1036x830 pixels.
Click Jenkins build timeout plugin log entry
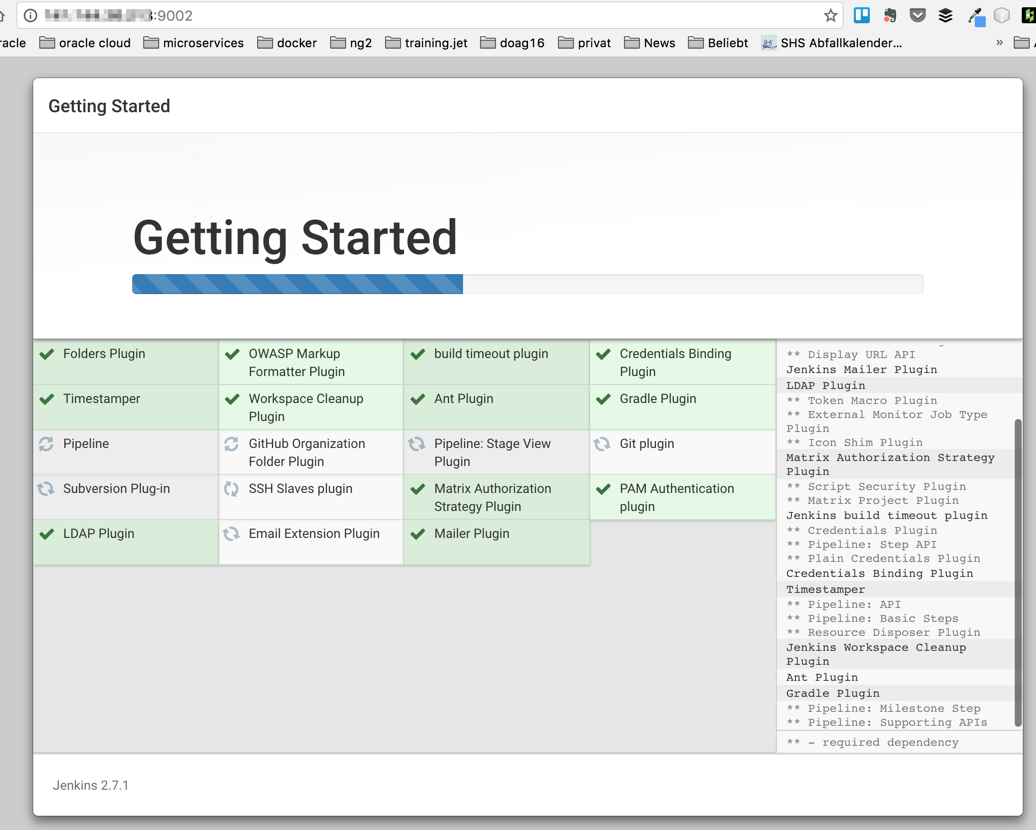(887, 515)
